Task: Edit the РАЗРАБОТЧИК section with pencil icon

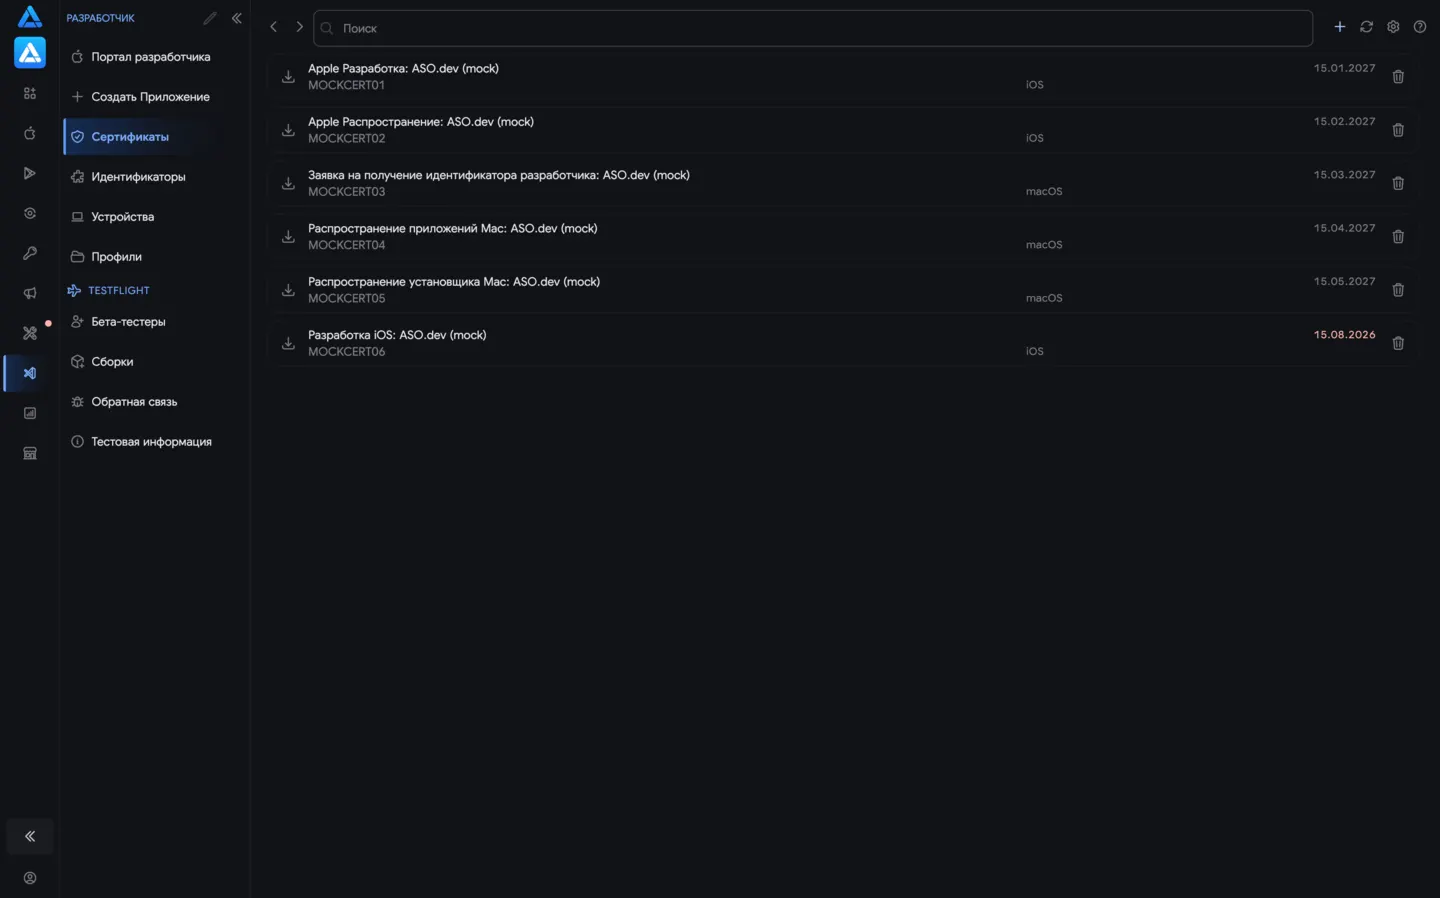Action: 210,18
